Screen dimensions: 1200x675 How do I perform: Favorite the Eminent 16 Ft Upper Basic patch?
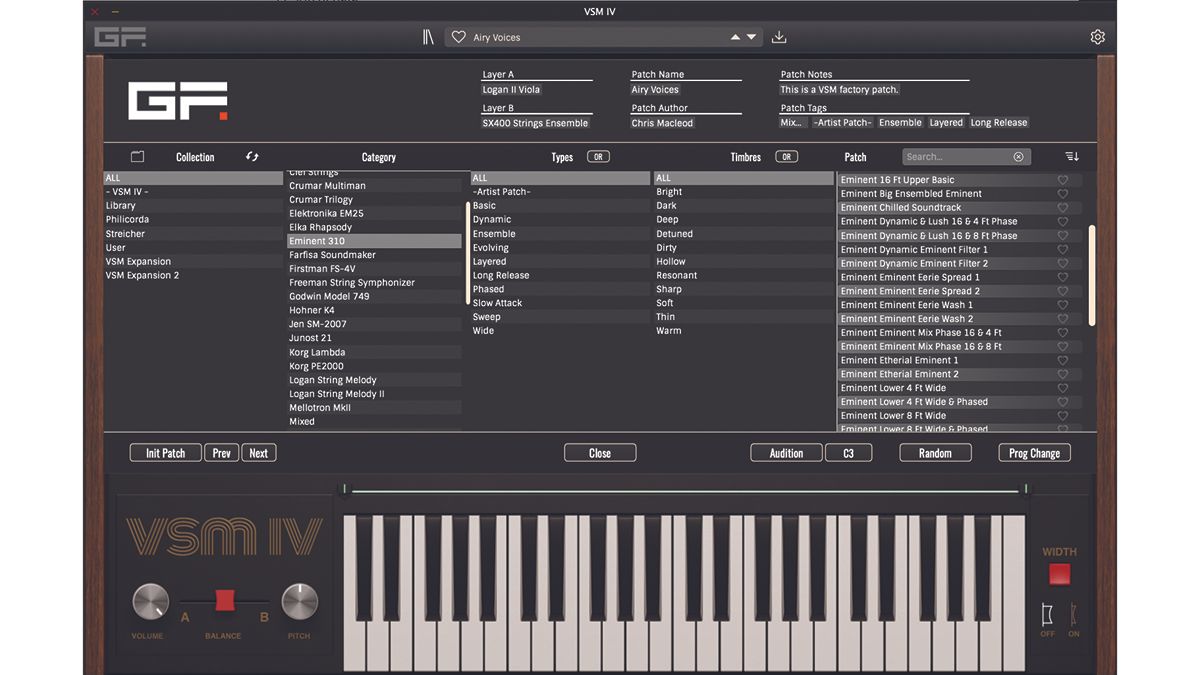(x=1063, y=180)
